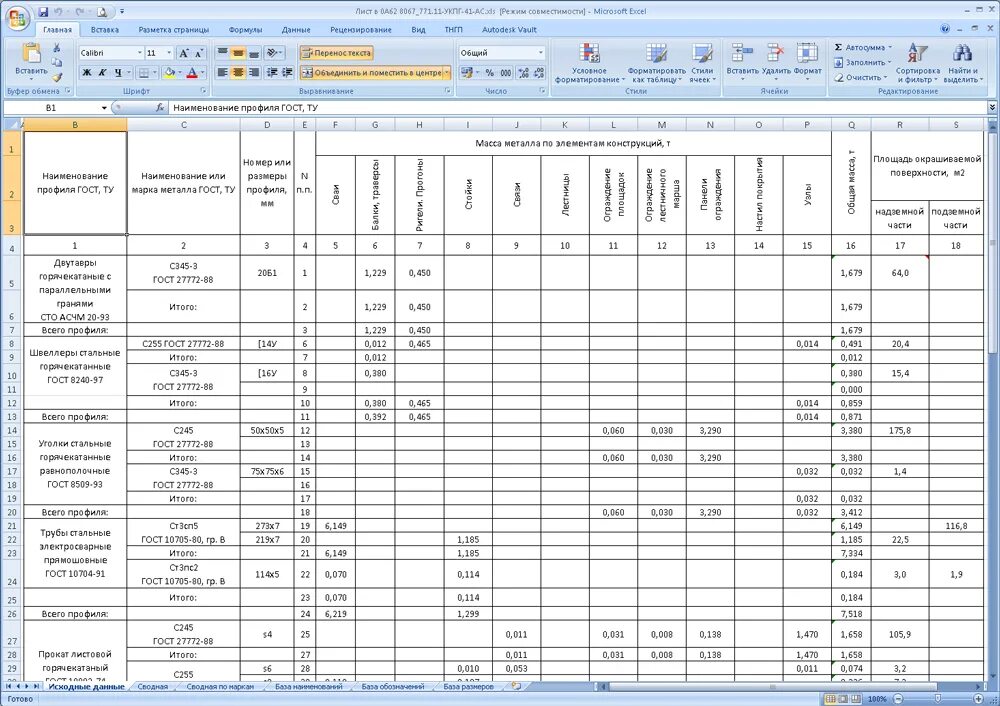Decrease decimal places

point(540,73)
